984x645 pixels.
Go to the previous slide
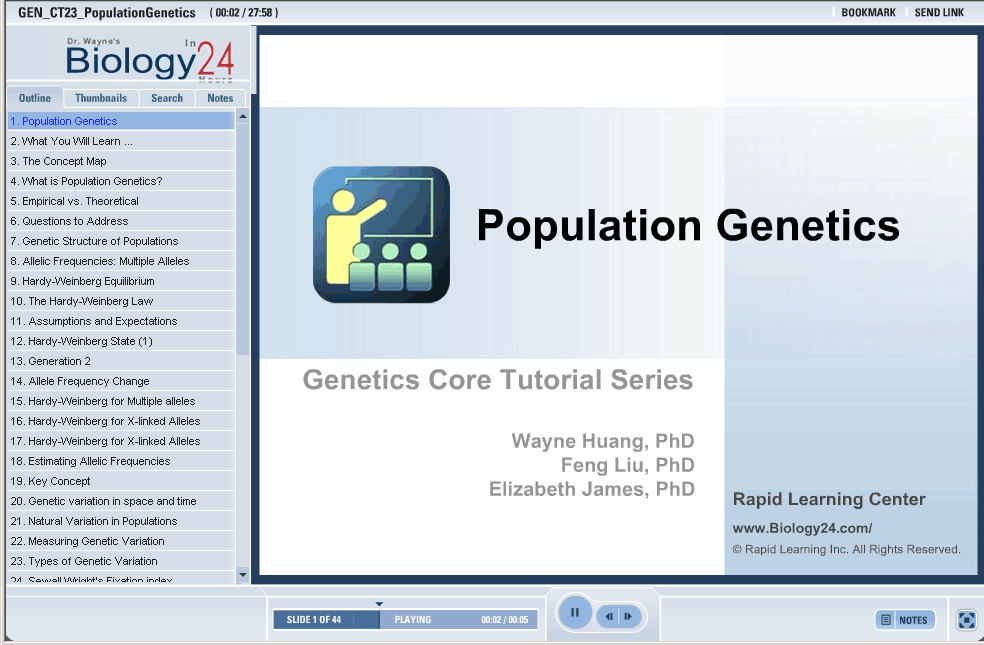[609, 617]
